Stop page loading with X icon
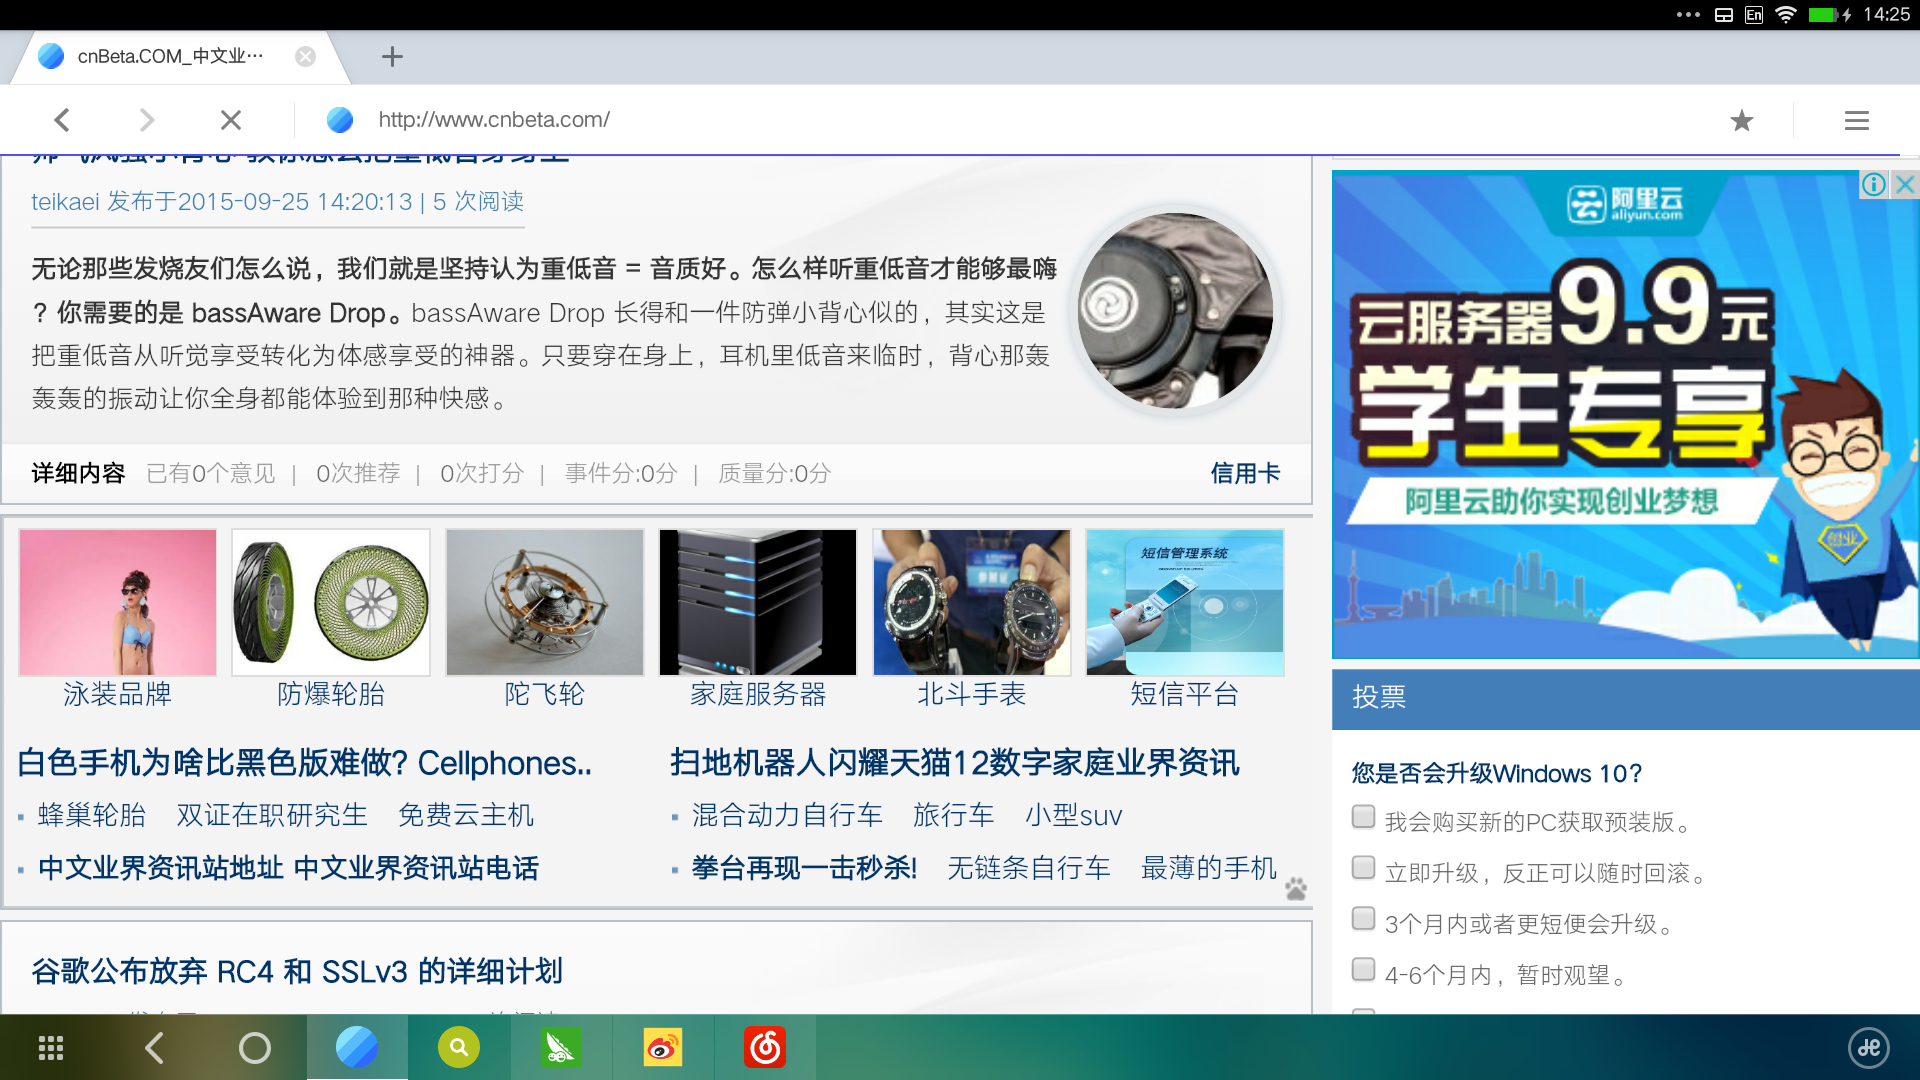This screenshot has height=1080, width=1920. pos(231,120)
